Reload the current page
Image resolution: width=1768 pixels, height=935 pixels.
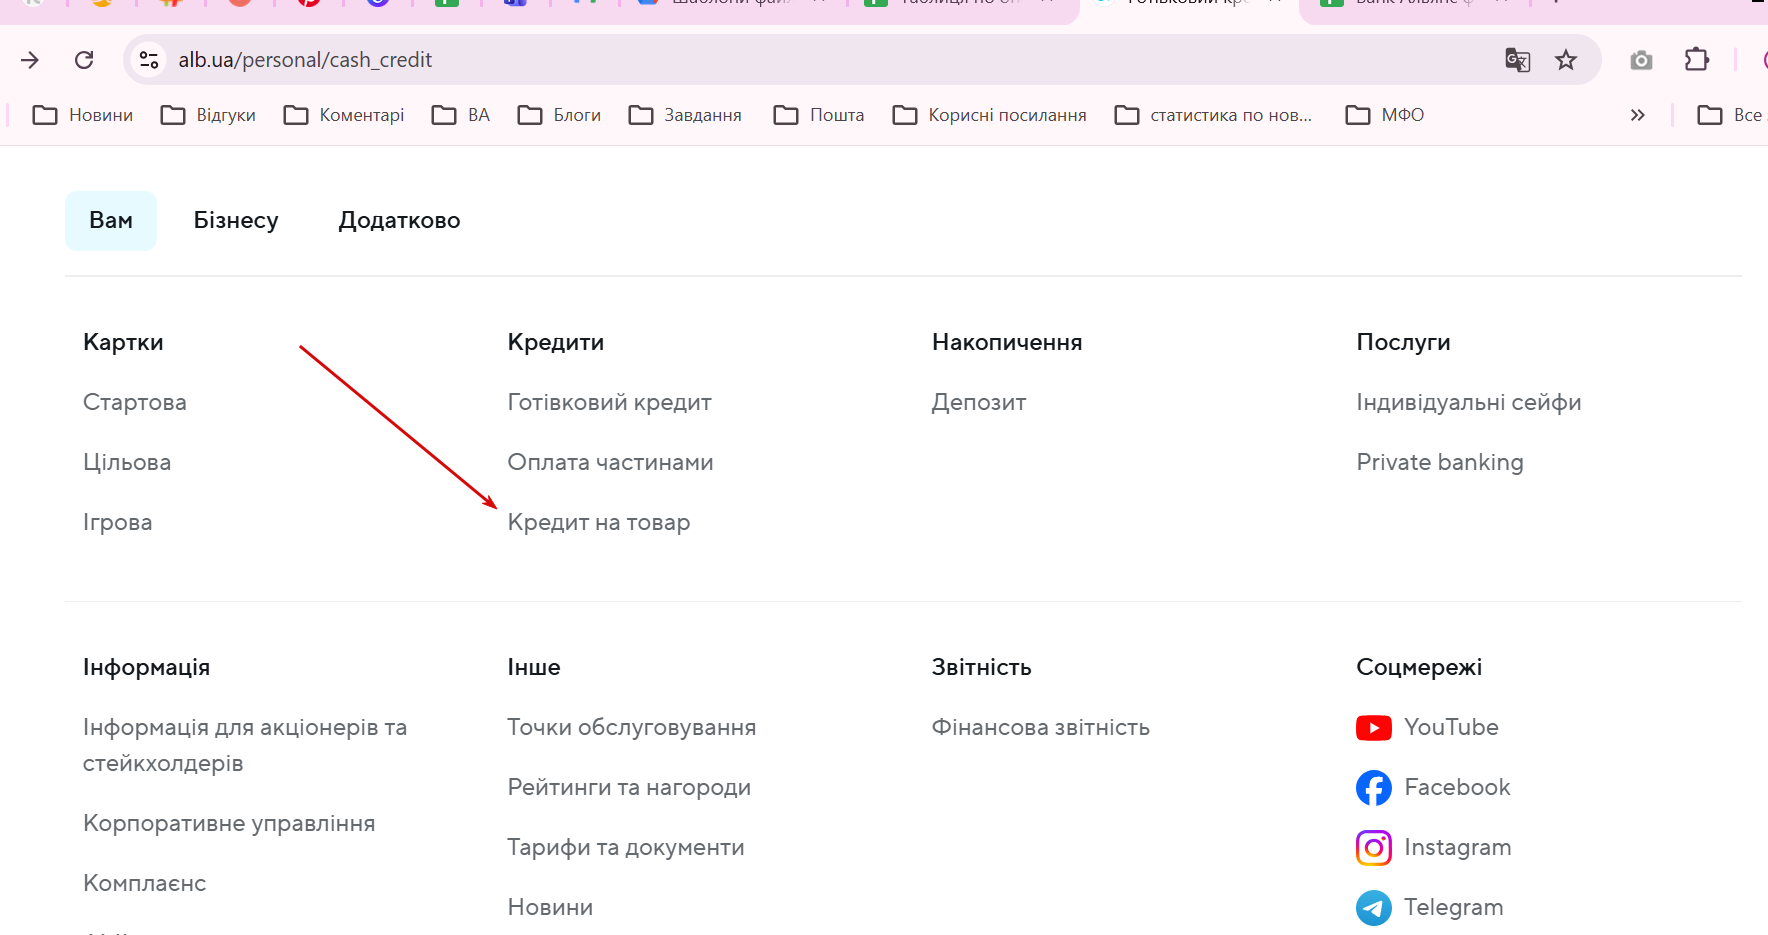[x=84, y=60]
